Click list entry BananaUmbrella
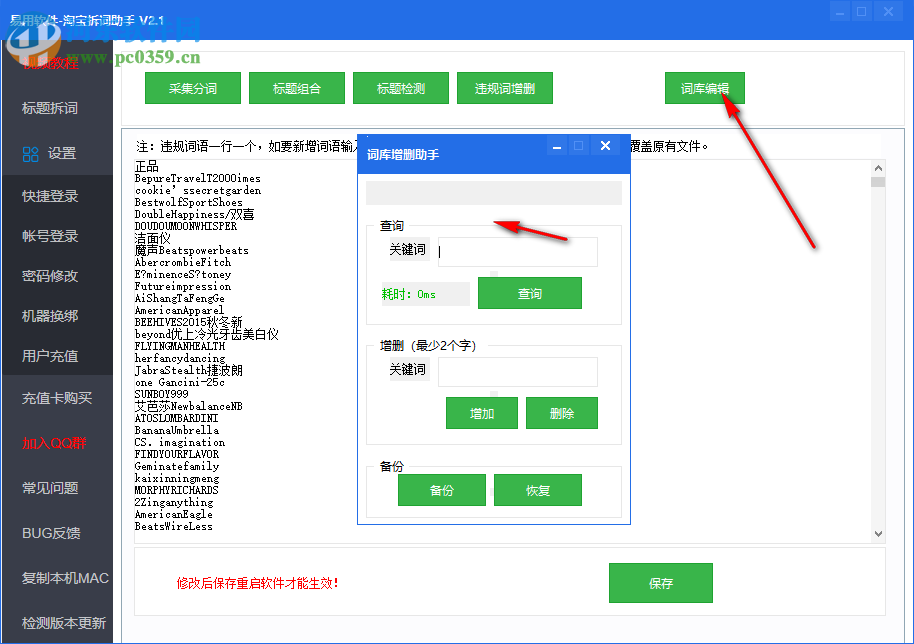 (177, 430)
